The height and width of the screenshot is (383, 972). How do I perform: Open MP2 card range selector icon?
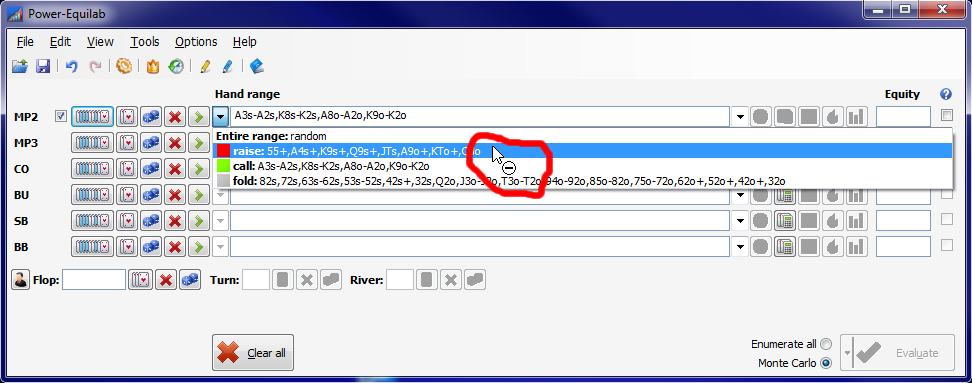pos(92,117)
